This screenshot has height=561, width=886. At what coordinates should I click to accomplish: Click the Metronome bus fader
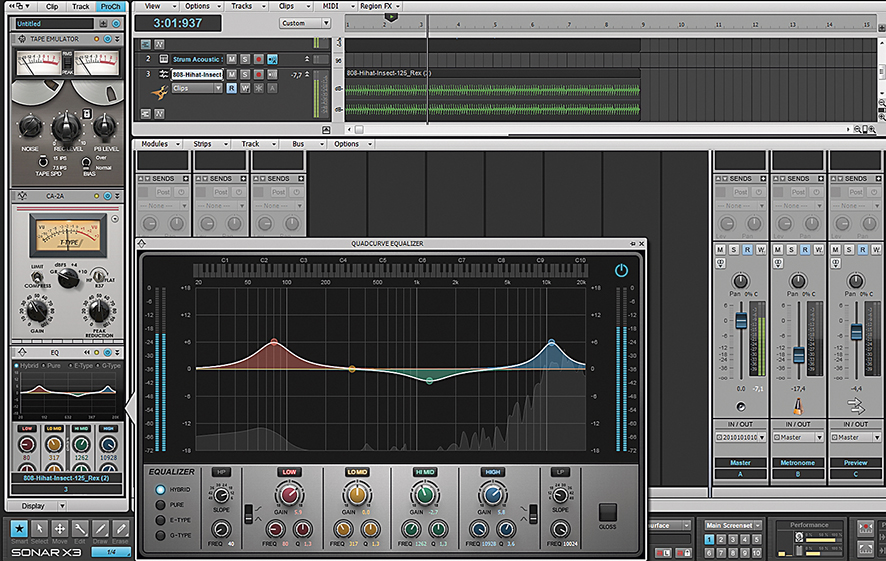798,355
